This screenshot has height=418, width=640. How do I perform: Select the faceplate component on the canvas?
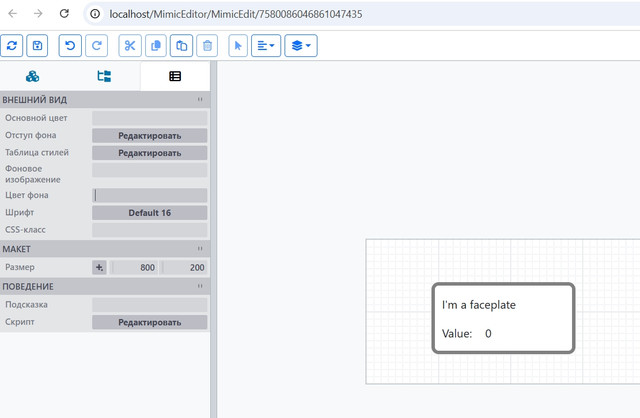click(503, 318)
